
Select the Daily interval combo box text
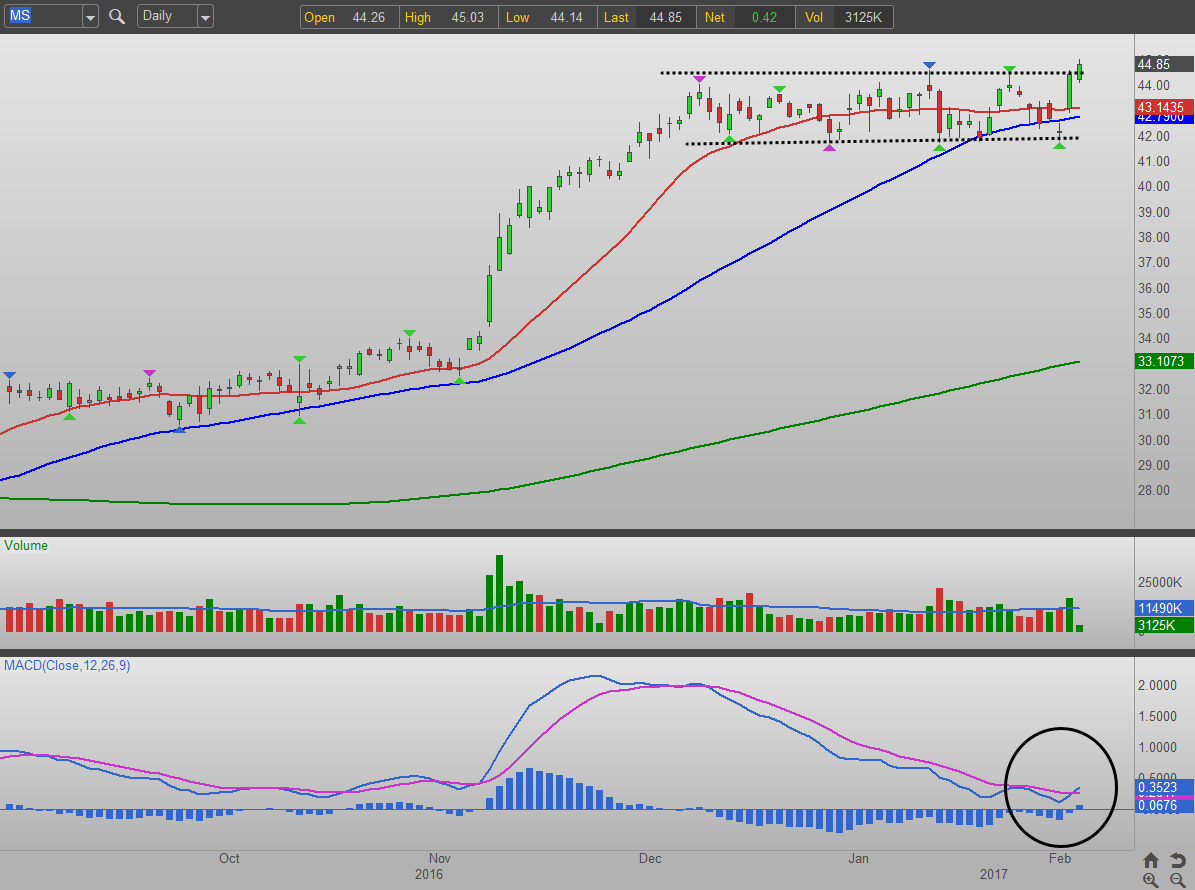[x=164, y=17]
